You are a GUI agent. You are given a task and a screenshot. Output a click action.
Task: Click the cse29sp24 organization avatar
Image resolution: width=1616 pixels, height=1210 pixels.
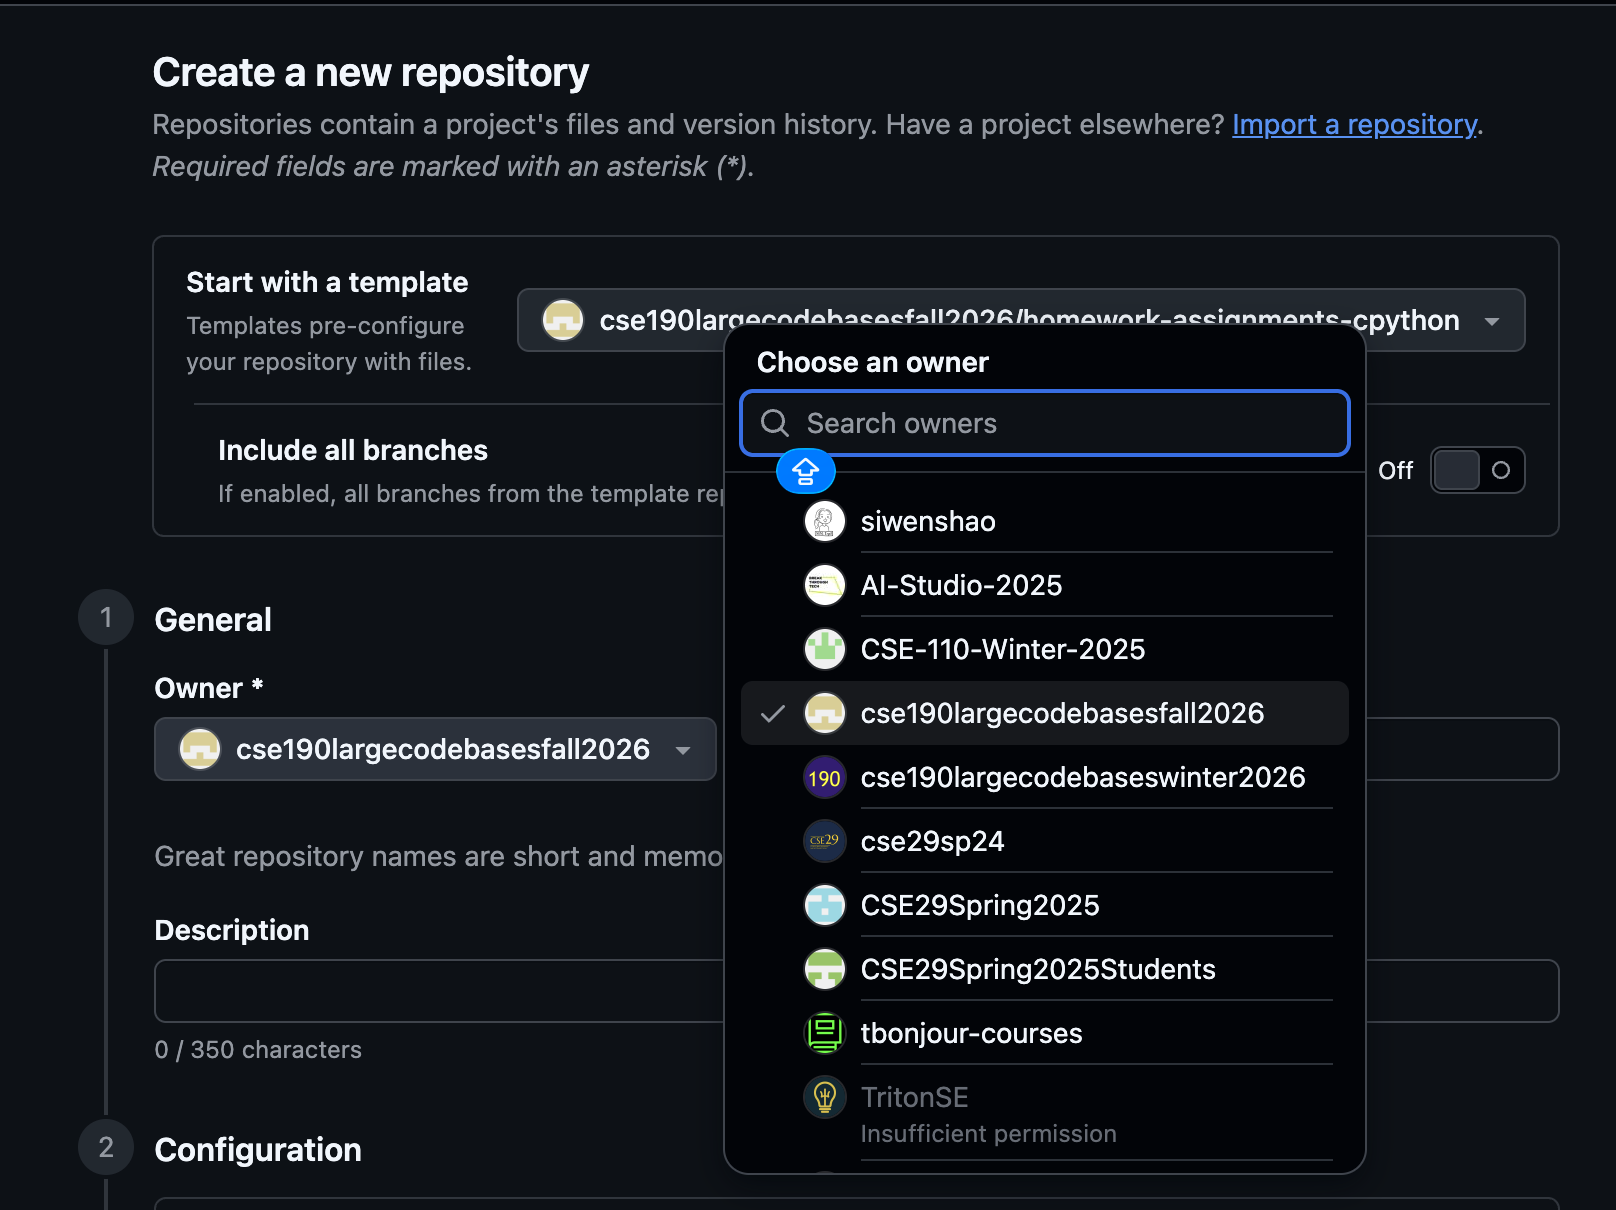(x=824, y=842)
